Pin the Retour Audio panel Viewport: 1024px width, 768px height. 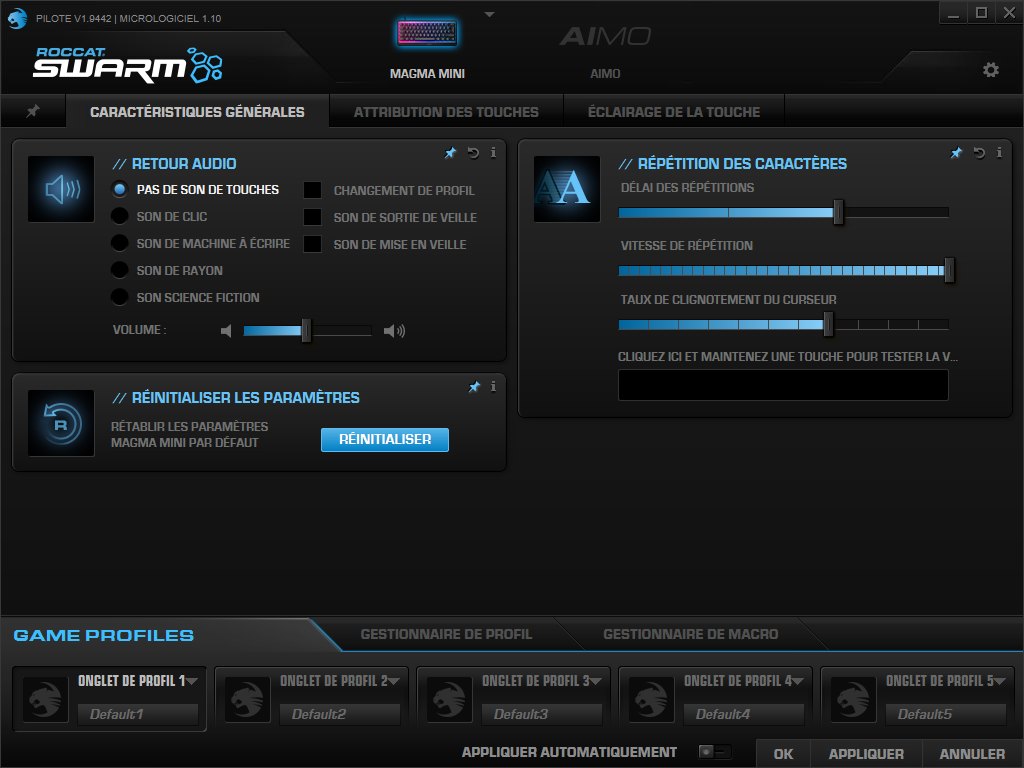click(x=451, y=153)
